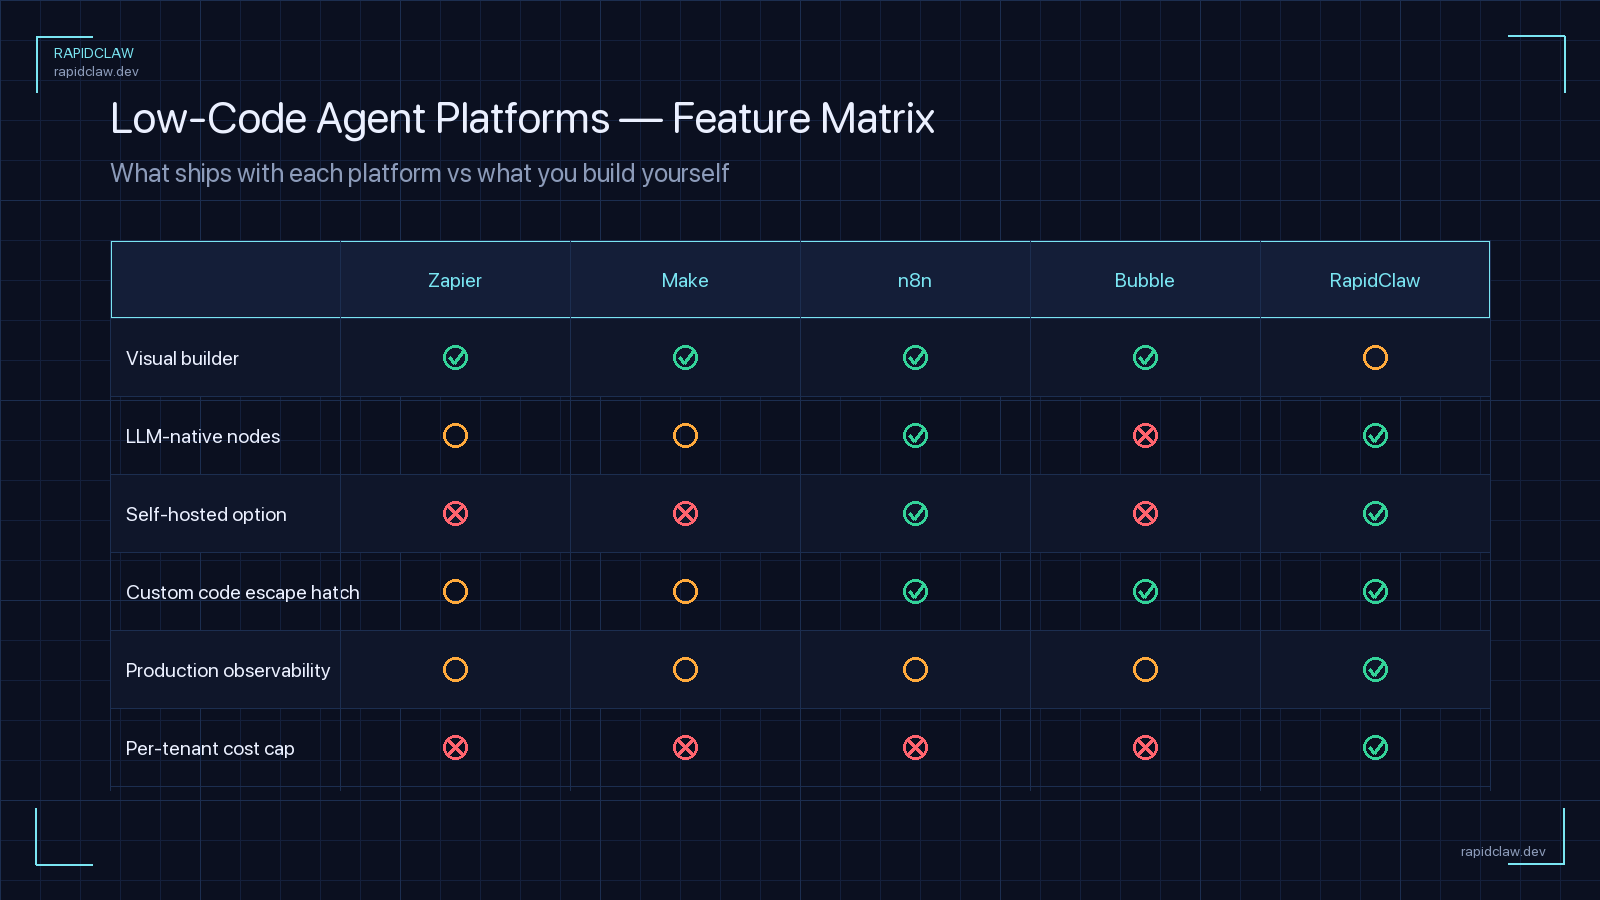1600x900 pixels.
Task: Open the rapidclaw.dev link under the brand name
Action: (96, 72)
